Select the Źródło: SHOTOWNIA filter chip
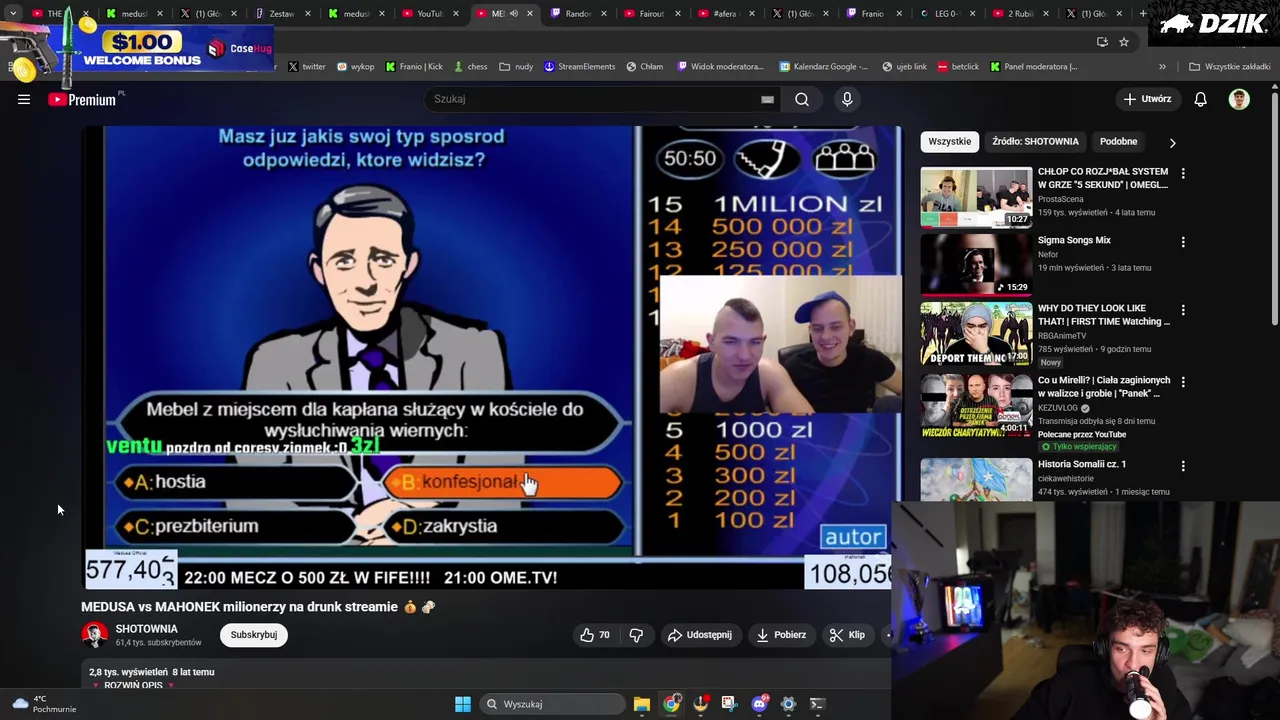Image resolution: width=1280 pixels, height=720 pixels. [x=1035, y=142]
